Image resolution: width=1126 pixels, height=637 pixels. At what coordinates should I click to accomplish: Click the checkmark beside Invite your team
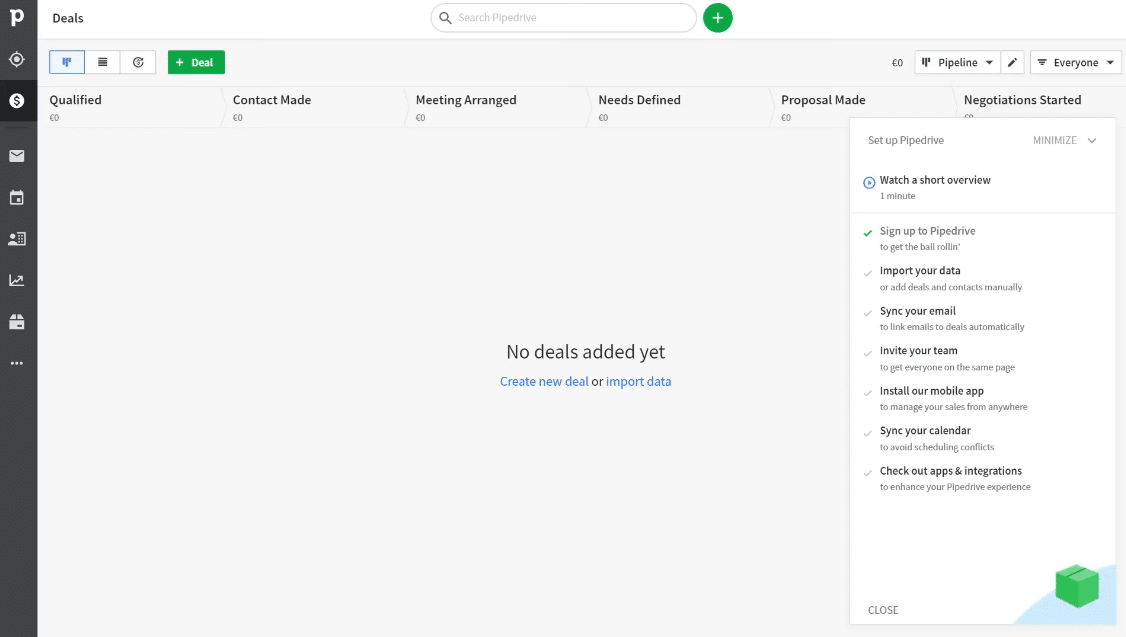pos(868,353)
